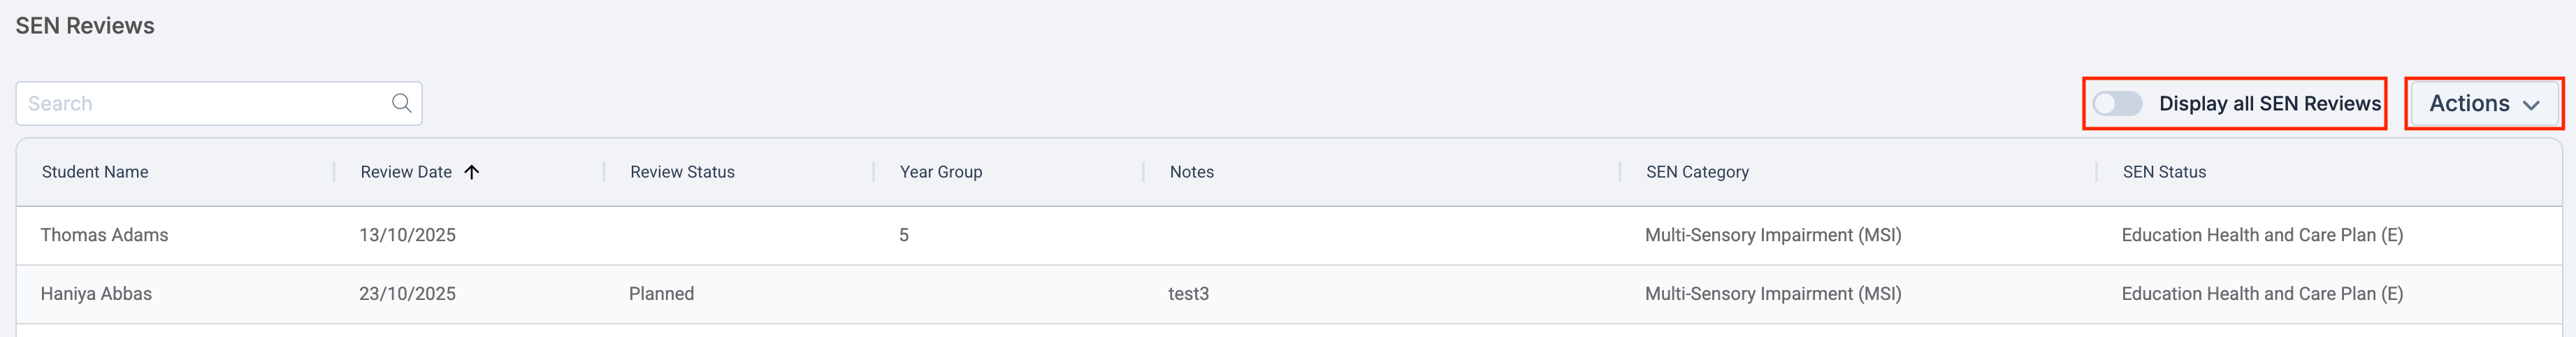The image size is (2576, 337).
Task: Open the Actions dropdown
Action: 2483,103
